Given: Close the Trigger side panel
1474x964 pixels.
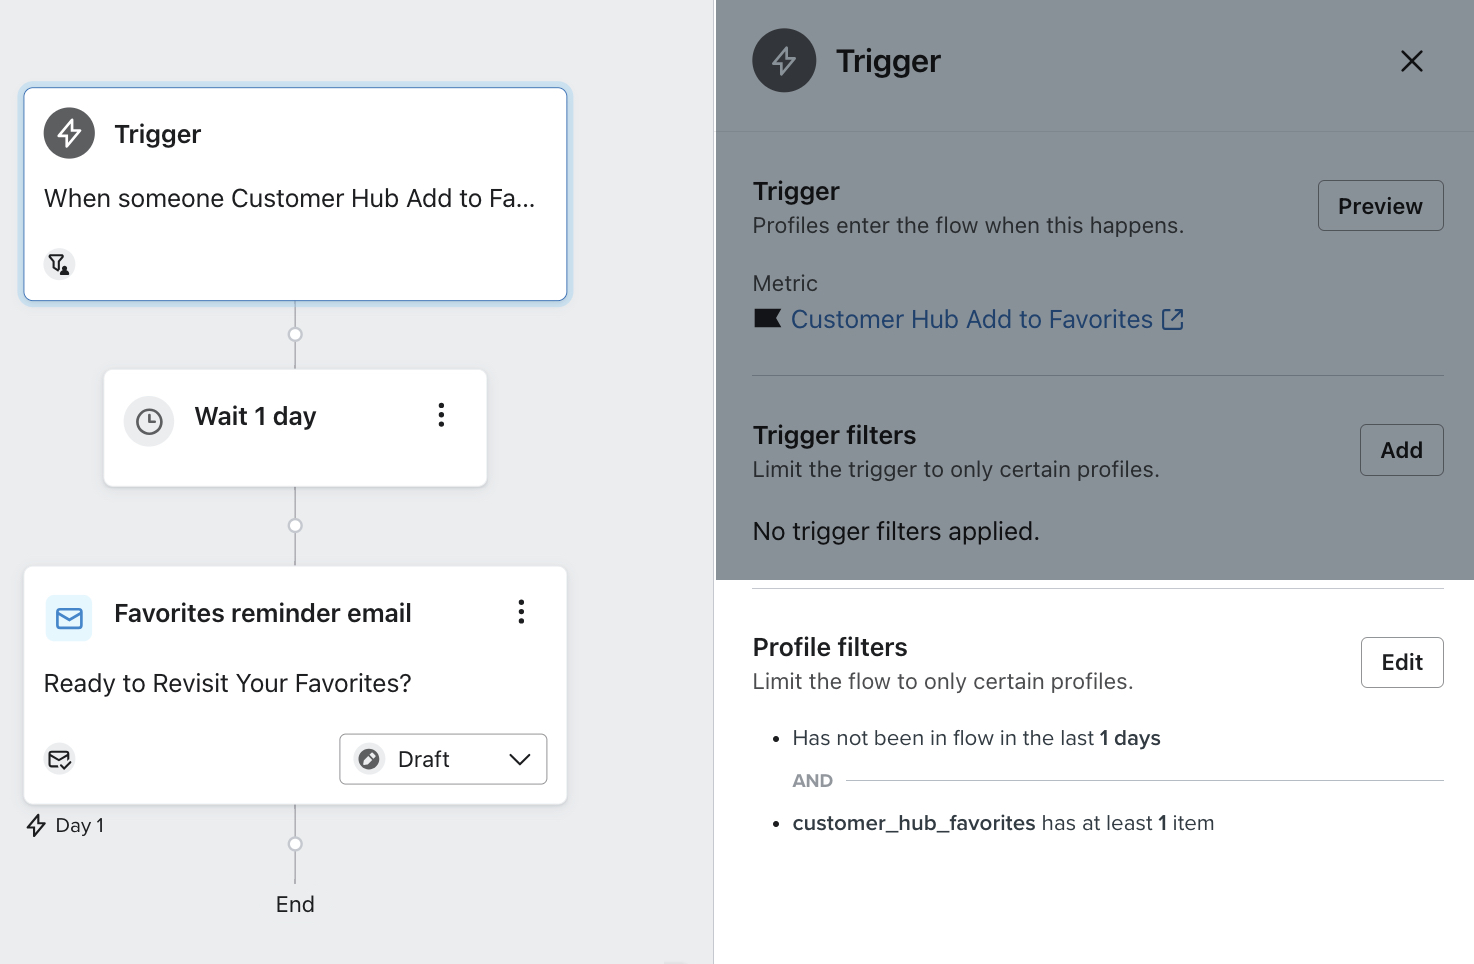Looking at the screenshot, I should [1411, 61].
